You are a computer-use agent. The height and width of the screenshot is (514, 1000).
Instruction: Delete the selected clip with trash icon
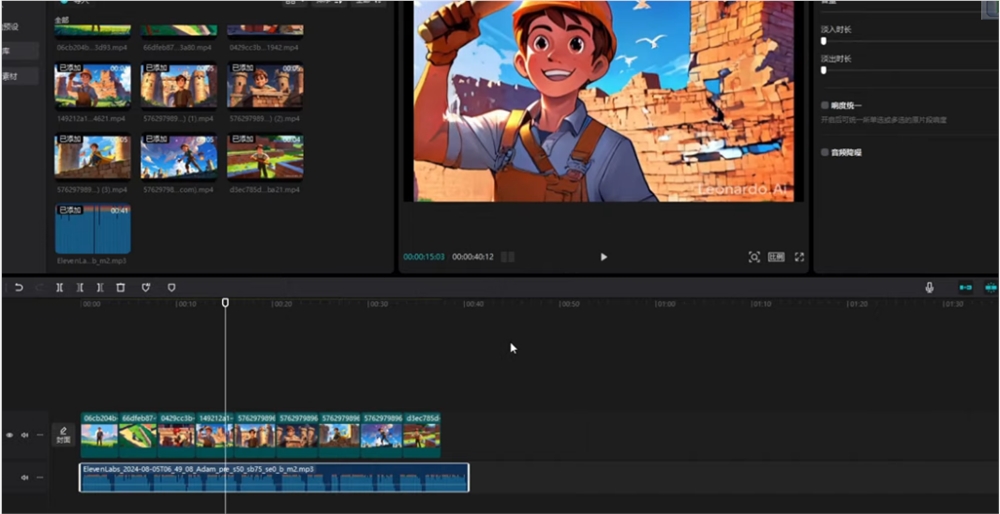tap(121, 288)
